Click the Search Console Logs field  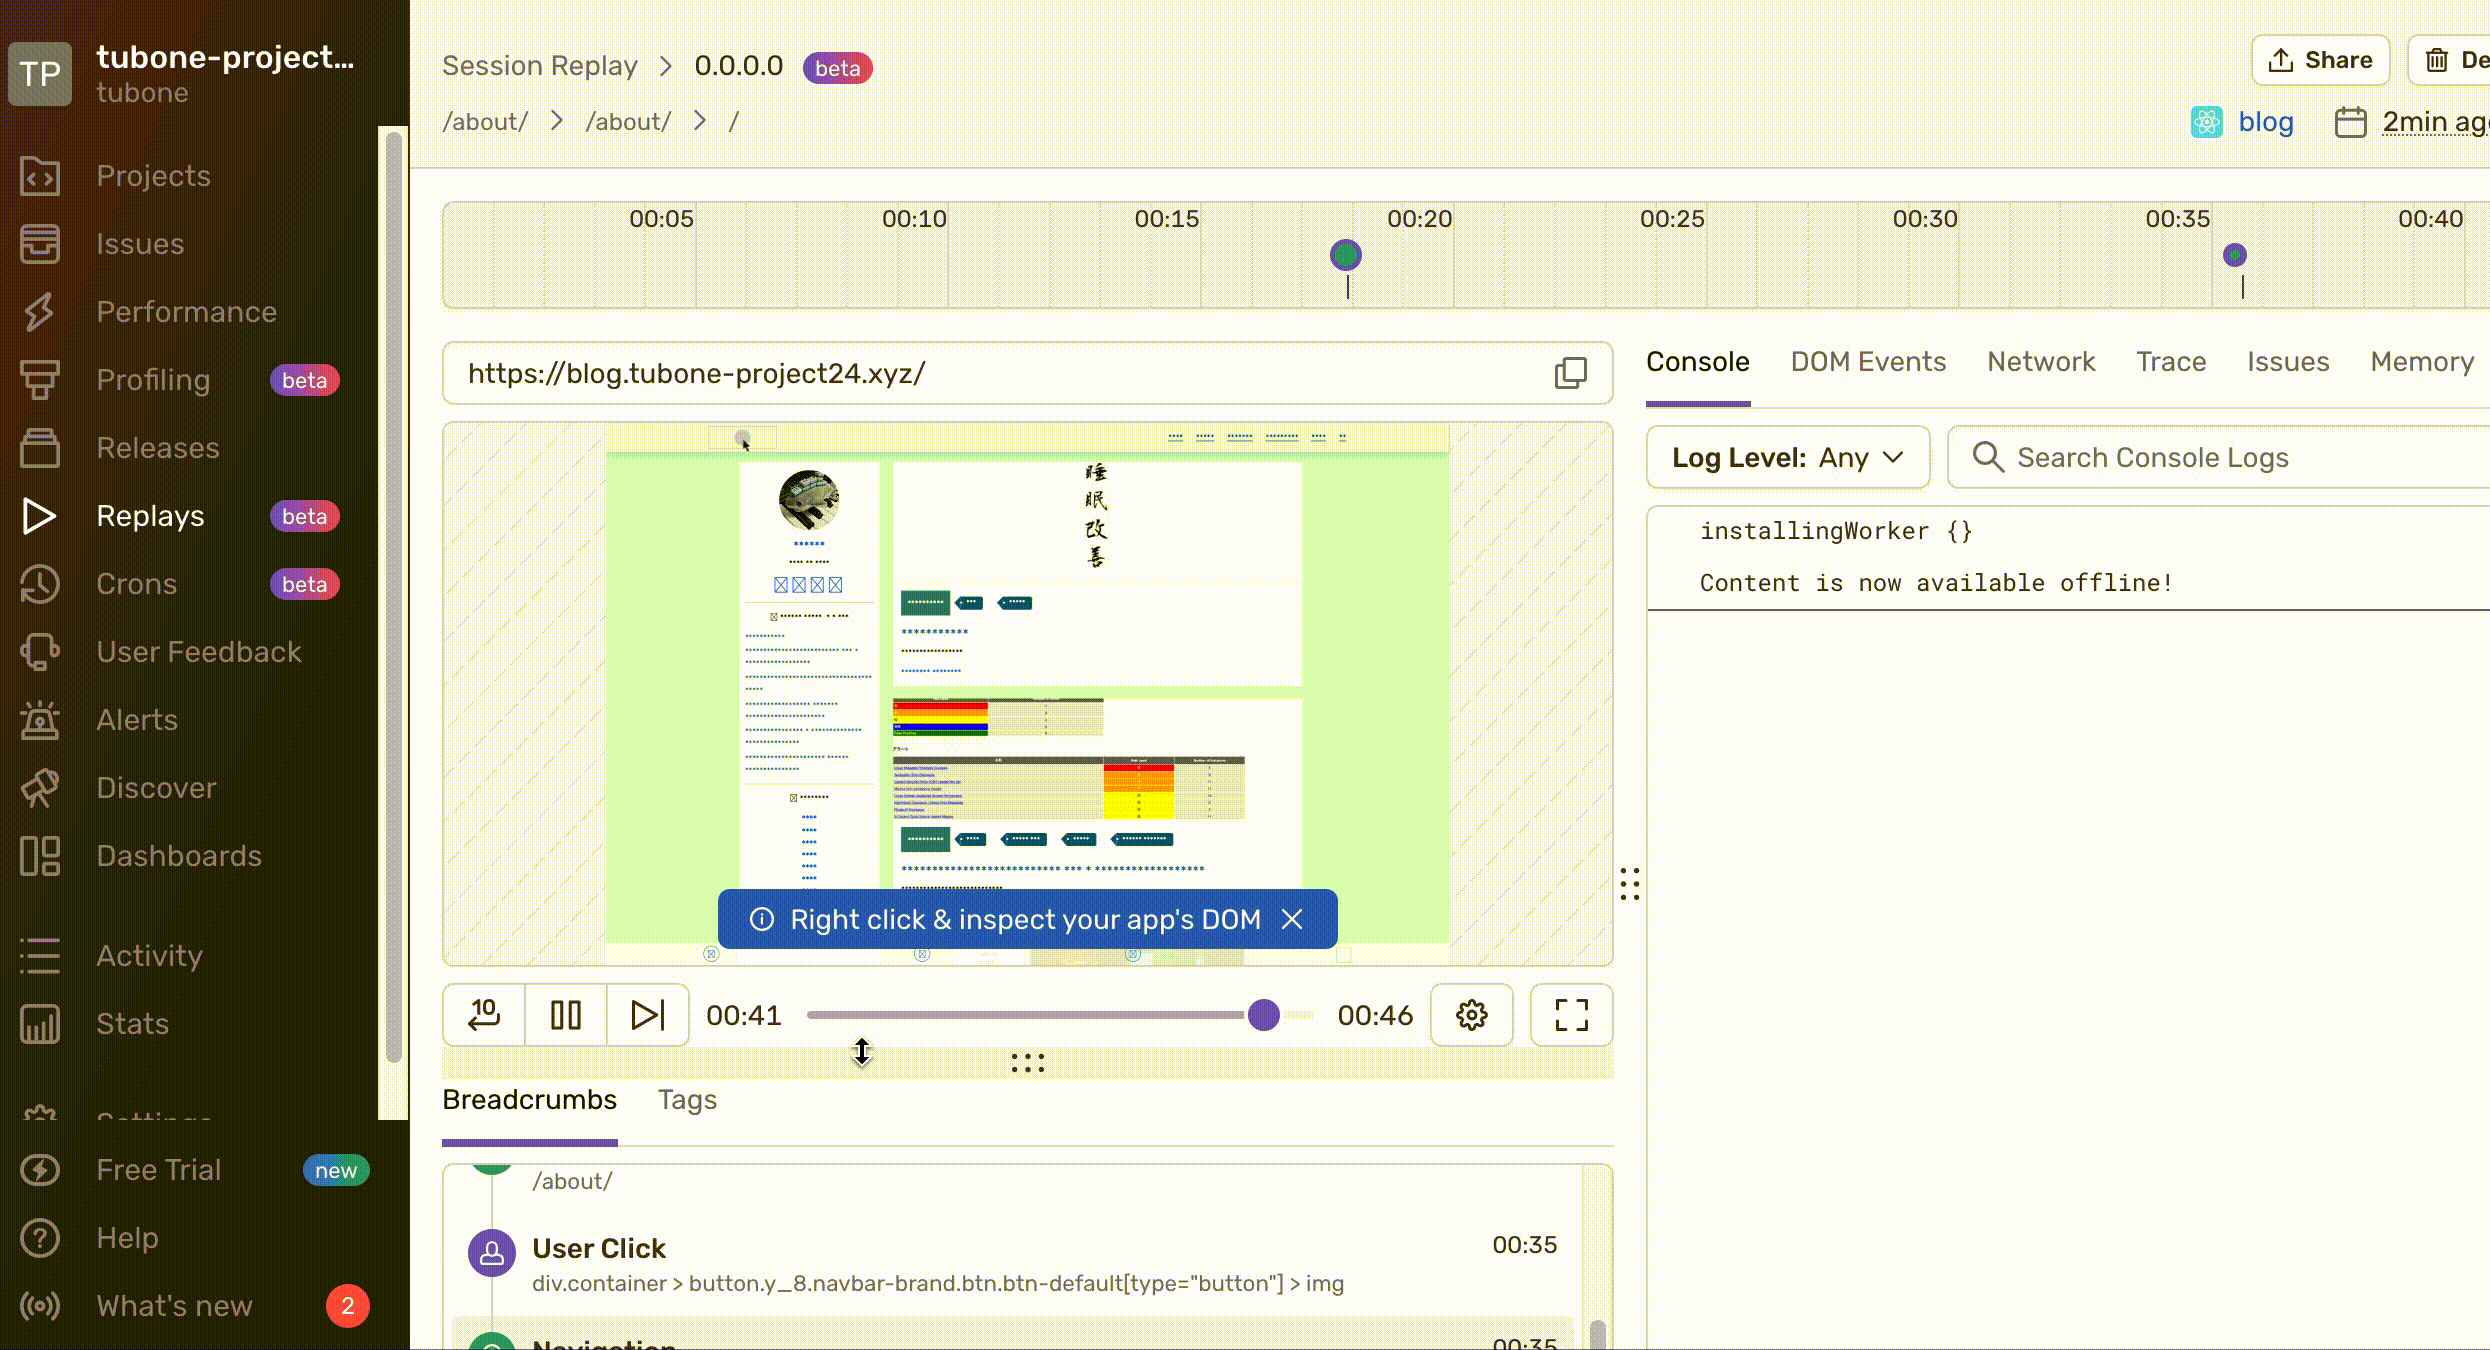2200,457
